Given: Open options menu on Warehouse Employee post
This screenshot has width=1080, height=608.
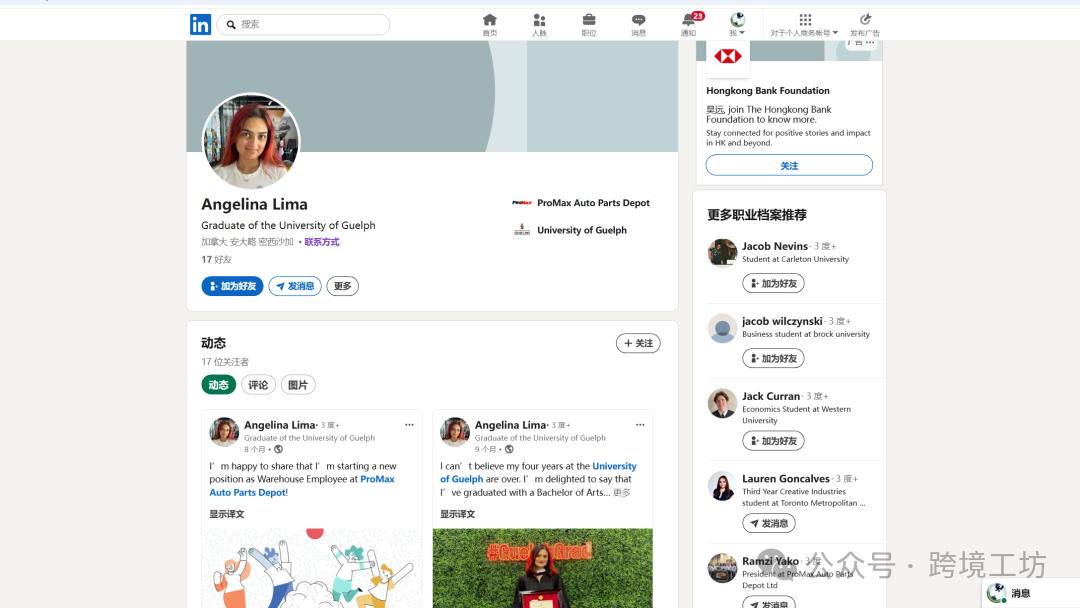Looking at the screenshot, I should [x=409, y=425].
